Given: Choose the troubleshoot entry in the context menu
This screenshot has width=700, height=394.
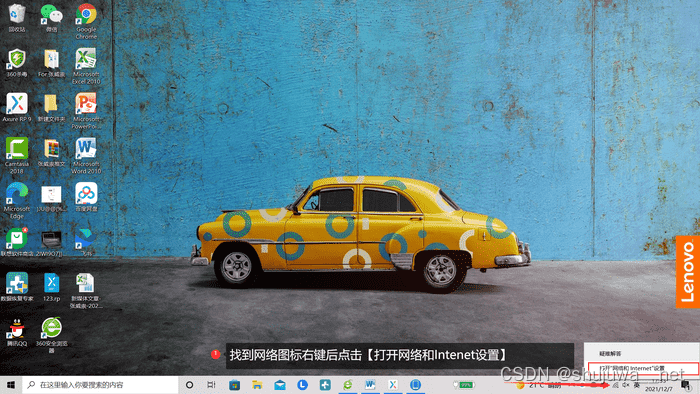Looking at the screenshot, I should coord(642,353).
